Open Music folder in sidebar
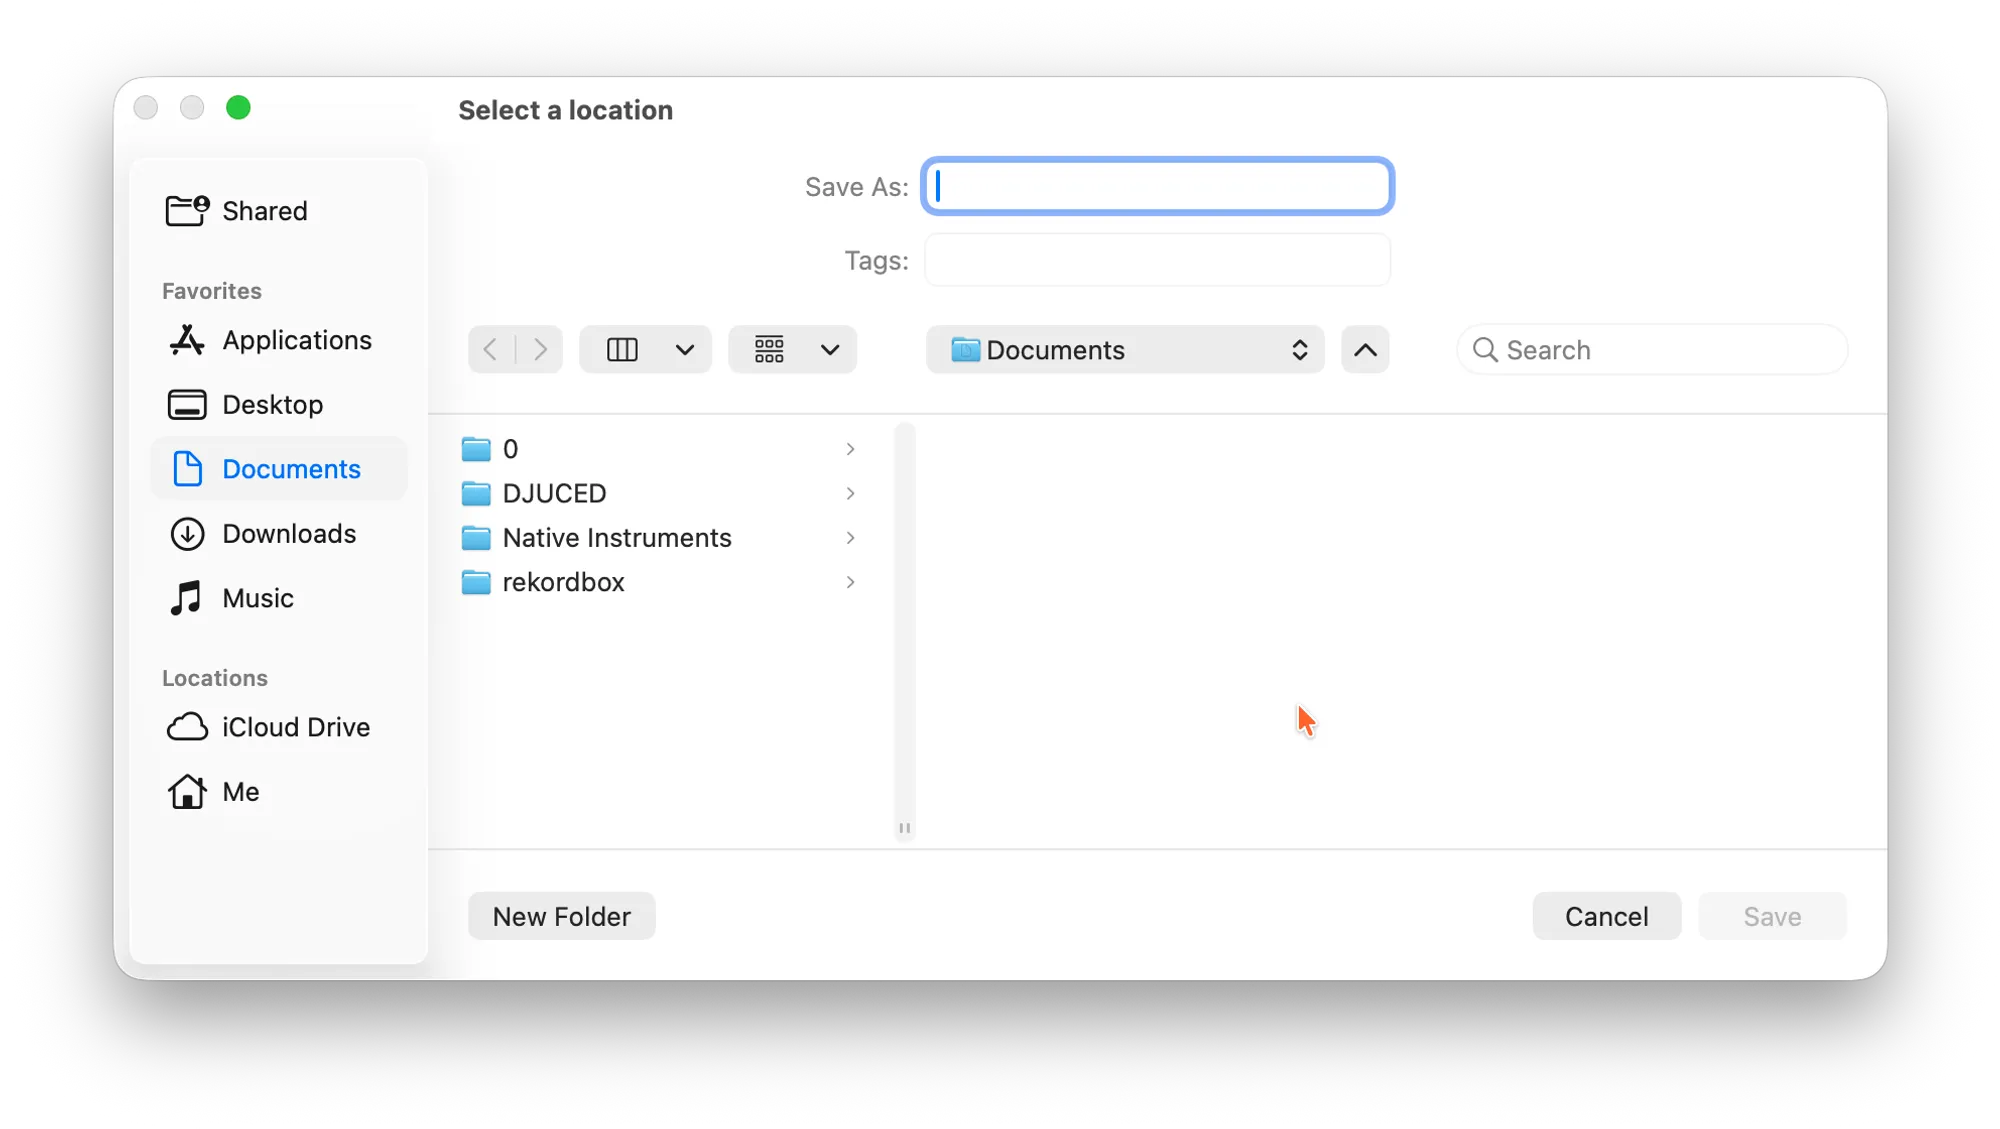Image resolution: width=2000 pixels, height=1129 pixels. point(257,598)
